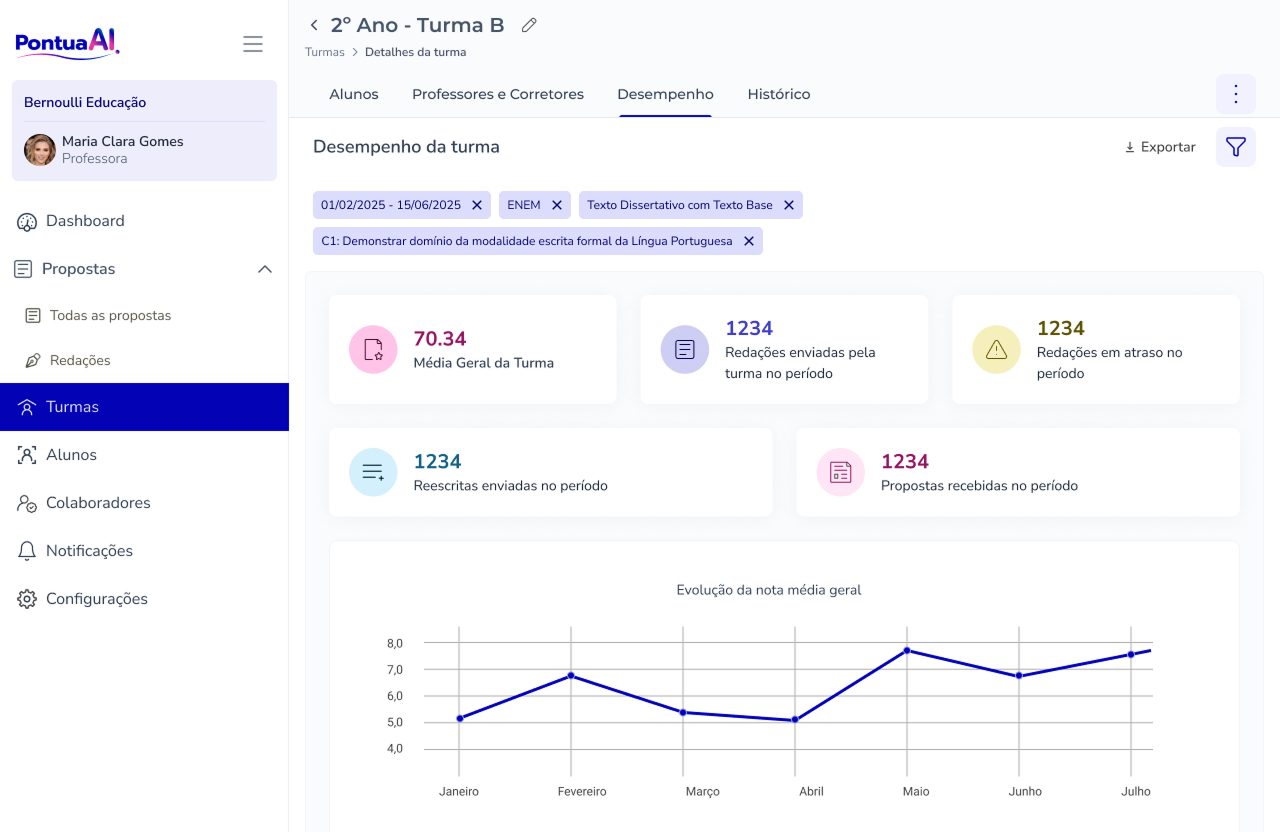Collapse the Propostas sidebar section

(265, 269)
